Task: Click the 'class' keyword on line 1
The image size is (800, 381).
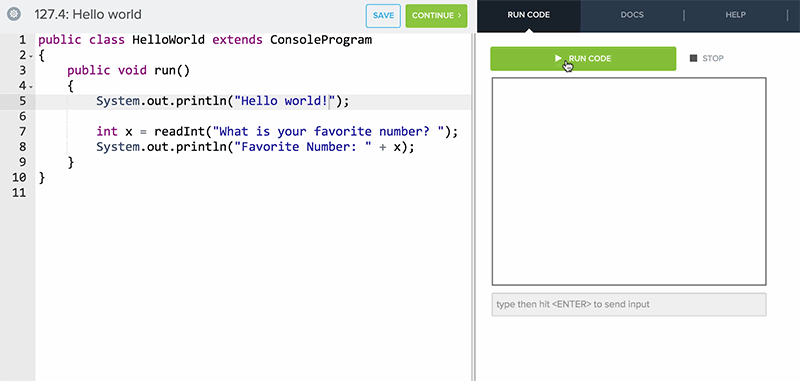Action: 107,40
